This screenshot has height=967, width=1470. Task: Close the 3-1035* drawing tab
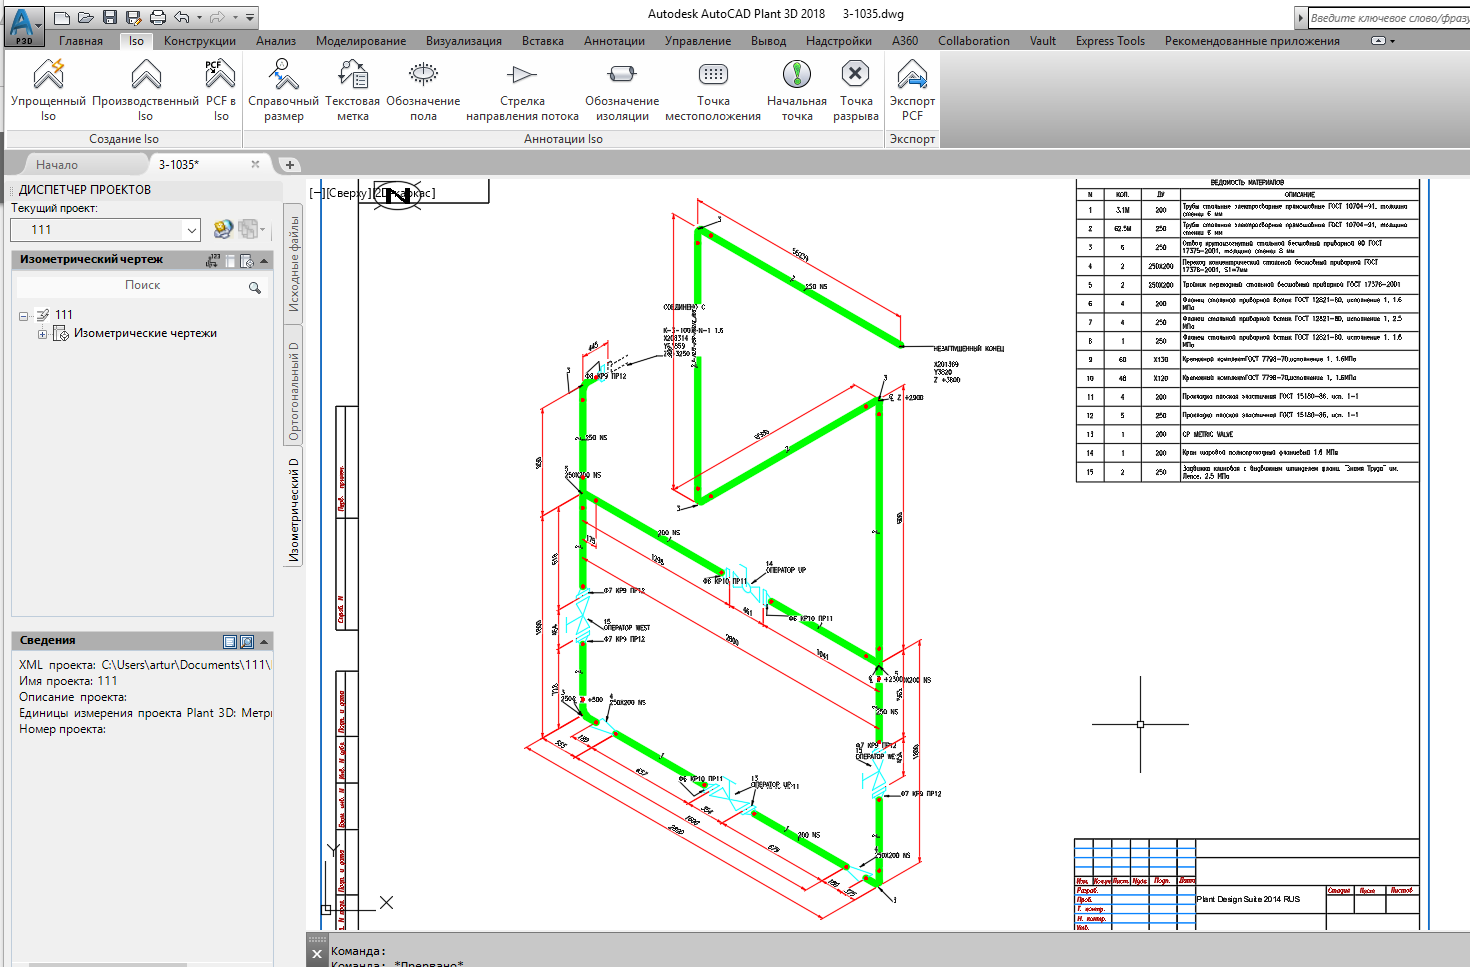coord(255,165)
